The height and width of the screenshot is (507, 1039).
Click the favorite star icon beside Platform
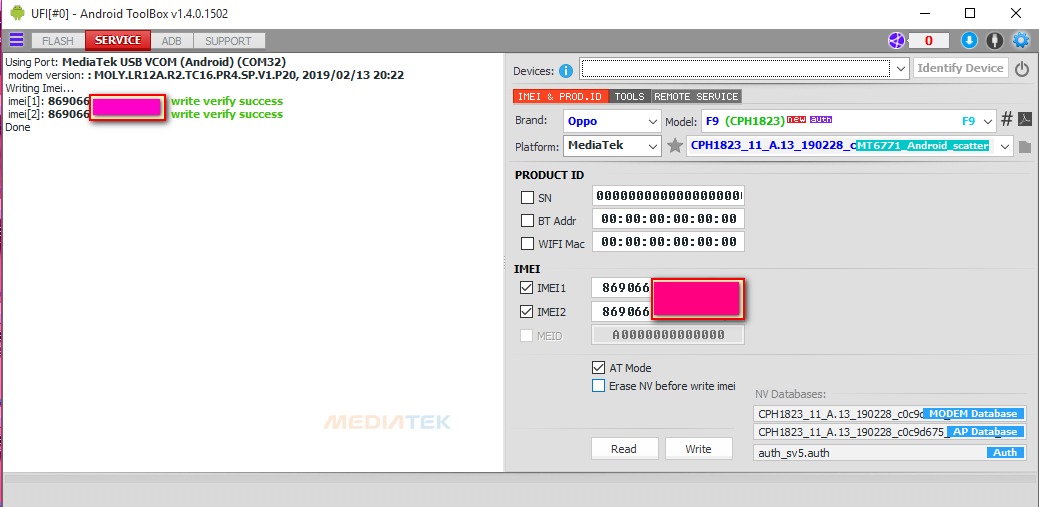(x=675, y=146)
